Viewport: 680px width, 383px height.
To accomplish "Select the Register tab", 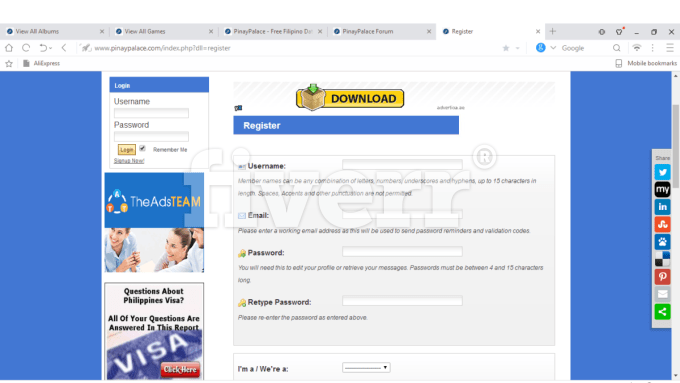I will coord(462,31).
